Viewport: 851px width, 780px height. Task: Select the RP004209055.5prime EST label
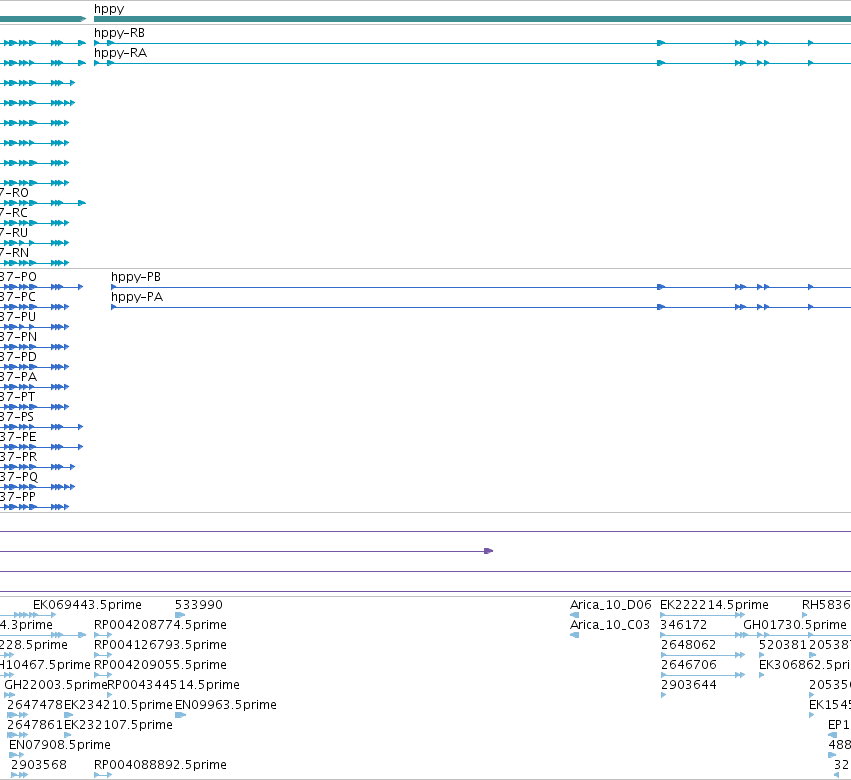pos(160,665)
